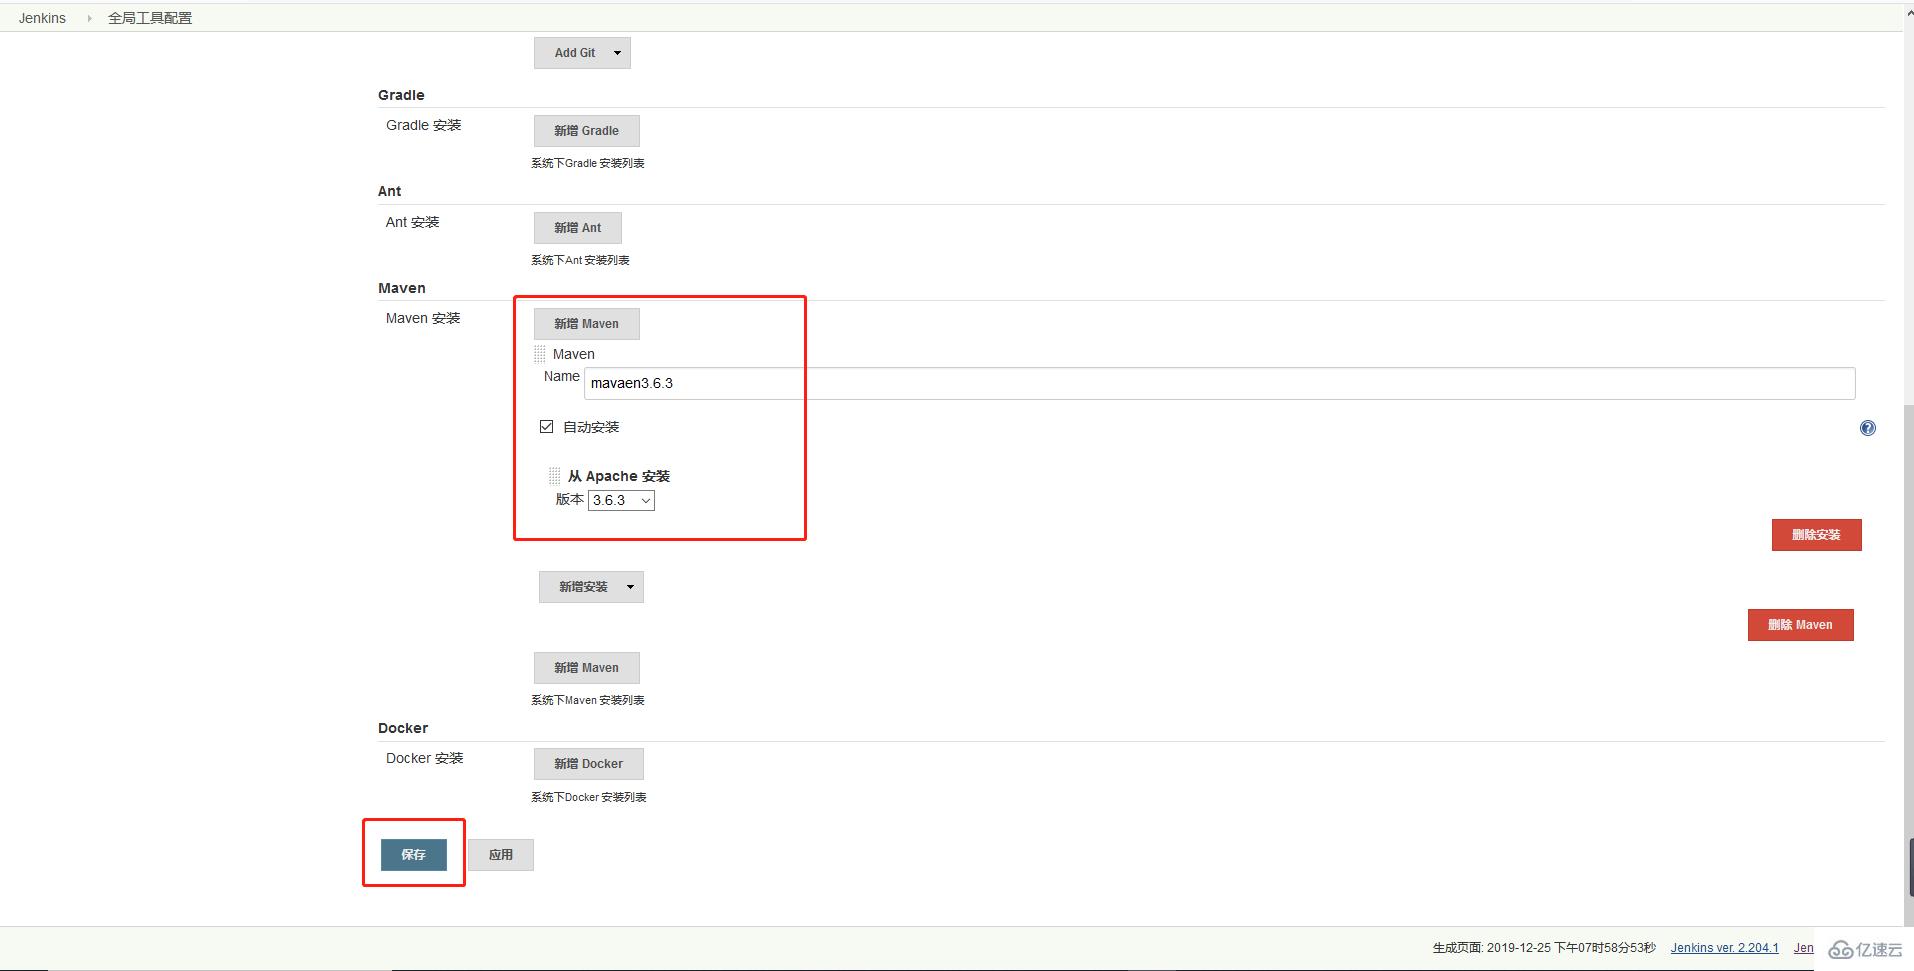Viewport: 1914px width, 971px height.
Task: Open Jenkins ver. 2.204.1 link
Action: point(1724,948)
